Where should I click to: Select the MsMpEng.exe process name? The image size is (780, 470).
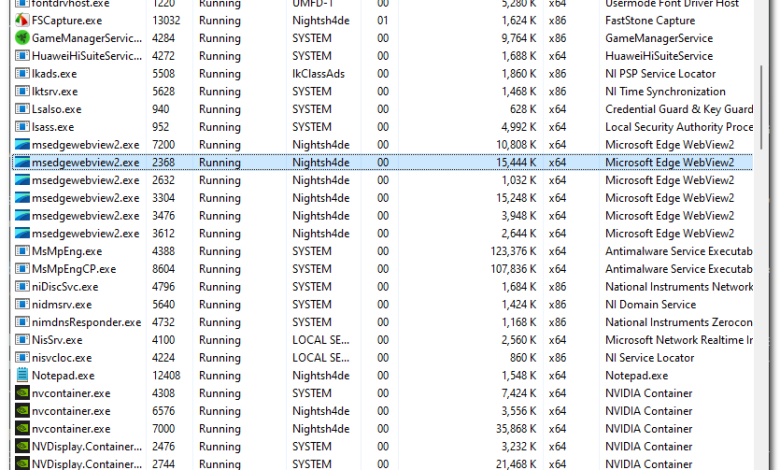67,252
